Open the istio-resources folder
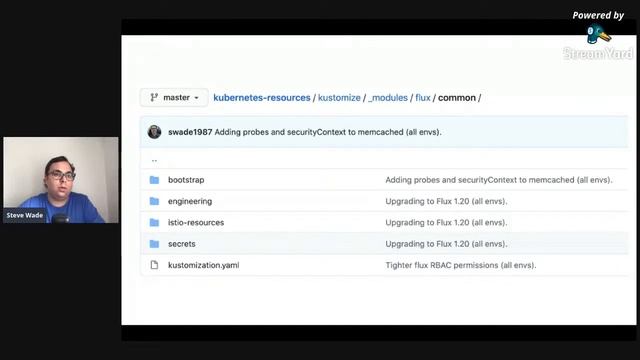 pyautogui.click(x=196, y=222)
